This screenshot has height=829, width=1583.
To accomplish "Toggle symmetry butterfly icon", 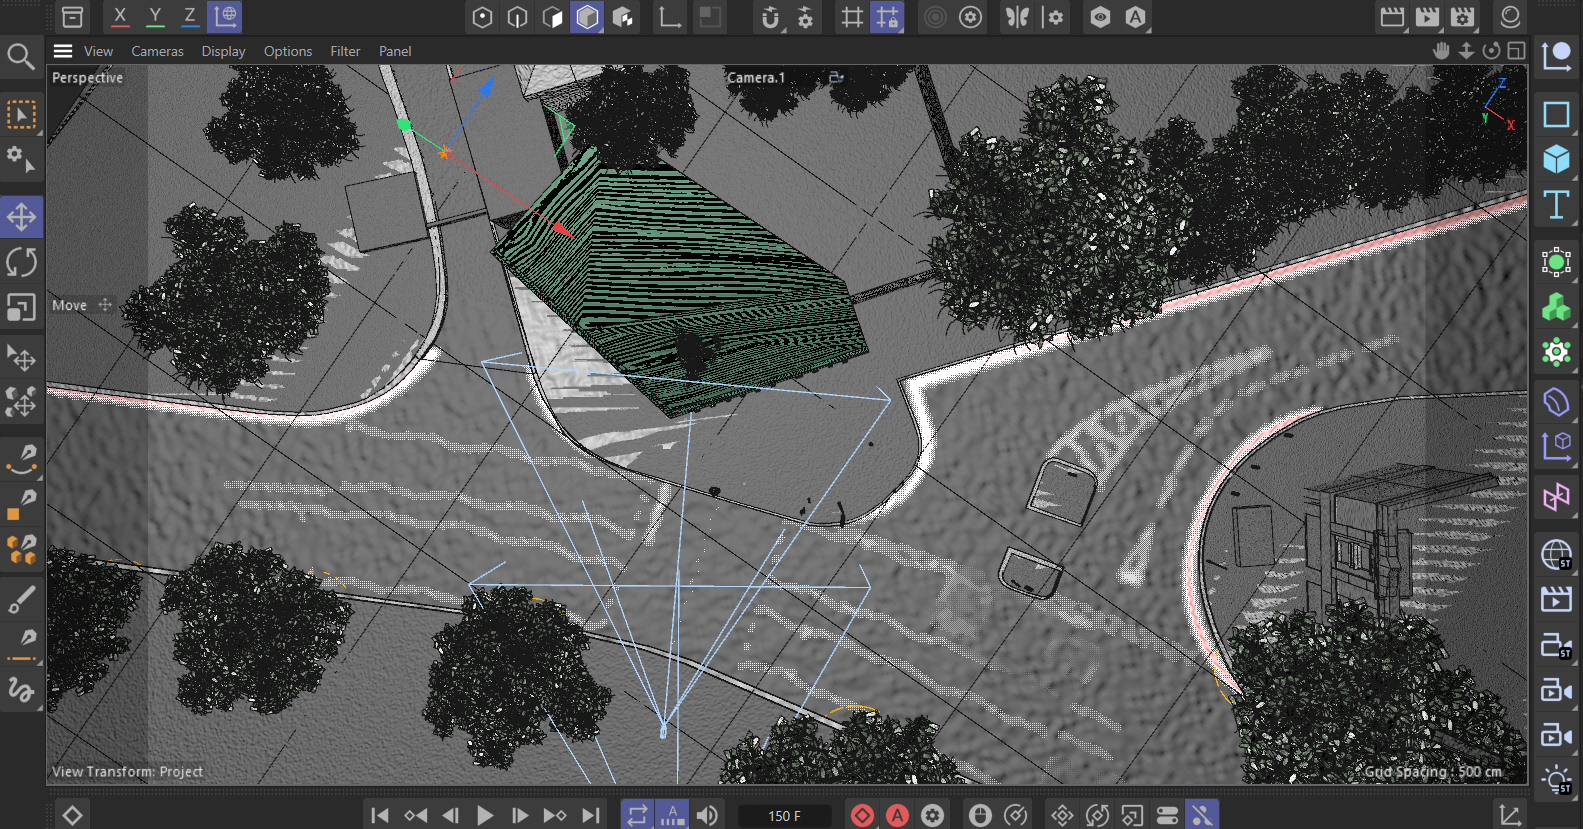I will click(1018, 17).
